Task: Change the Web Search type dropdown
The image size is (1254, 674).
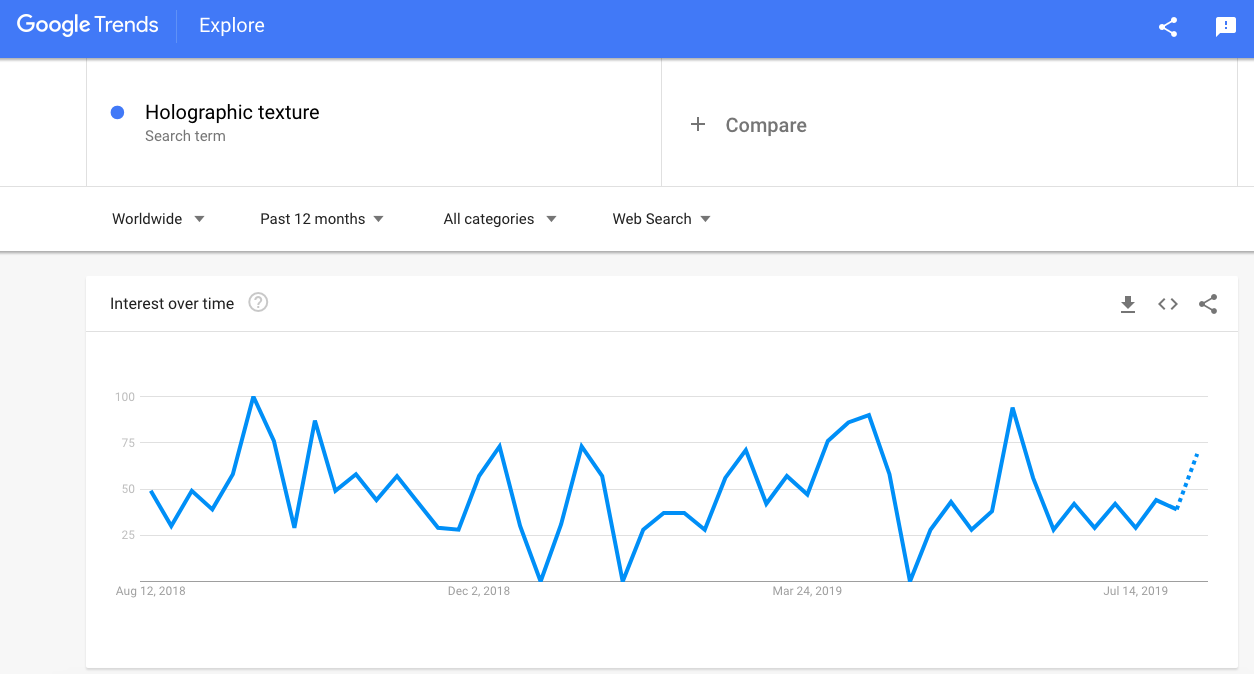Action: pyautogui.click(x=661, y=219)
